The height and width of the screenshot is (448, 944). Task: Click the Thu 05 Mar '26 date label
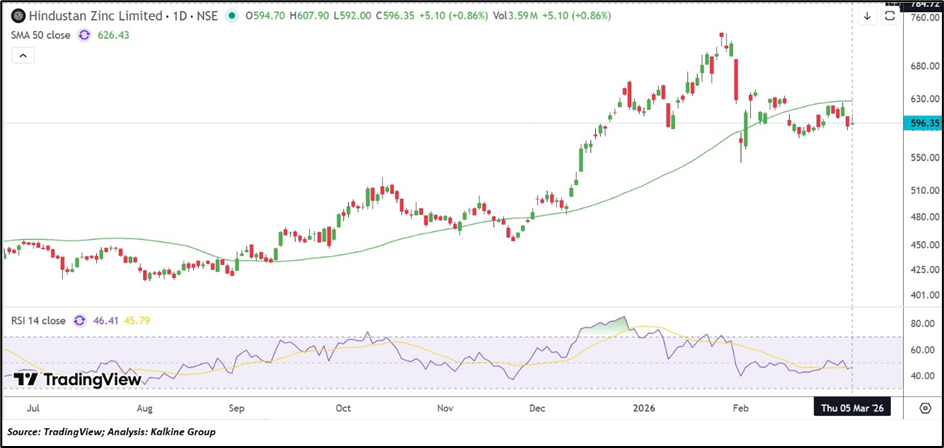[851, 408]
